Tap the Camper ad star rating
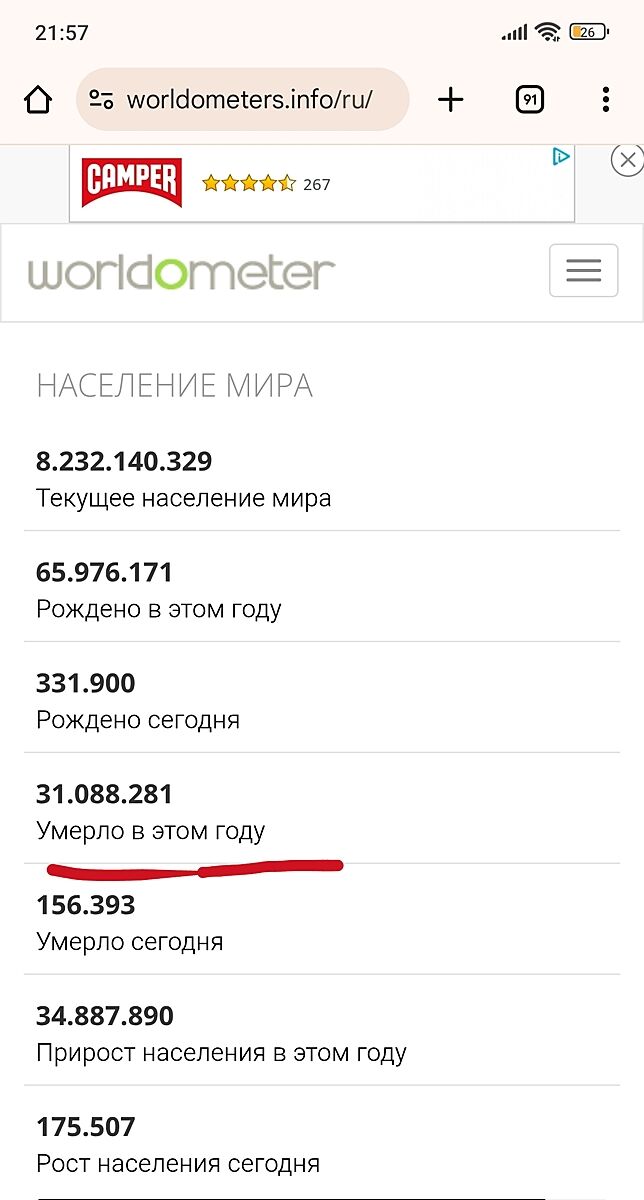Viewport: 644px width, 1200px height. (x=249, y=184)
